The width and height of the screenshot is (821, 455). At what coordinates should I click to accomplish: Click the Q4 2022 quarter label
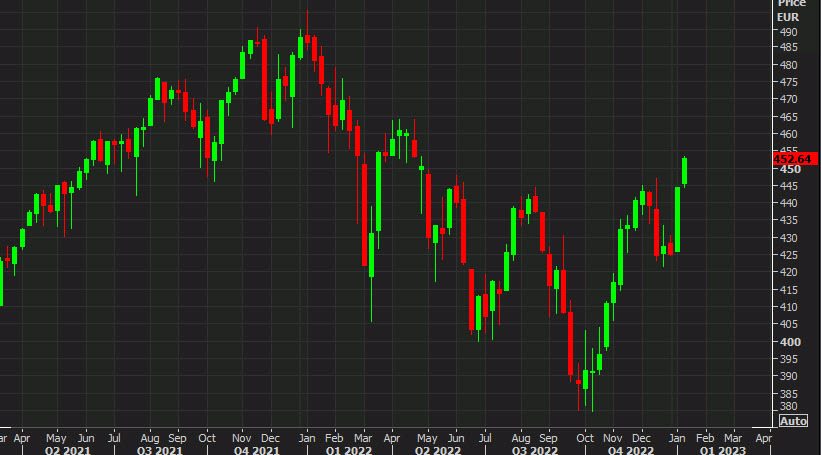coord(630,450)
